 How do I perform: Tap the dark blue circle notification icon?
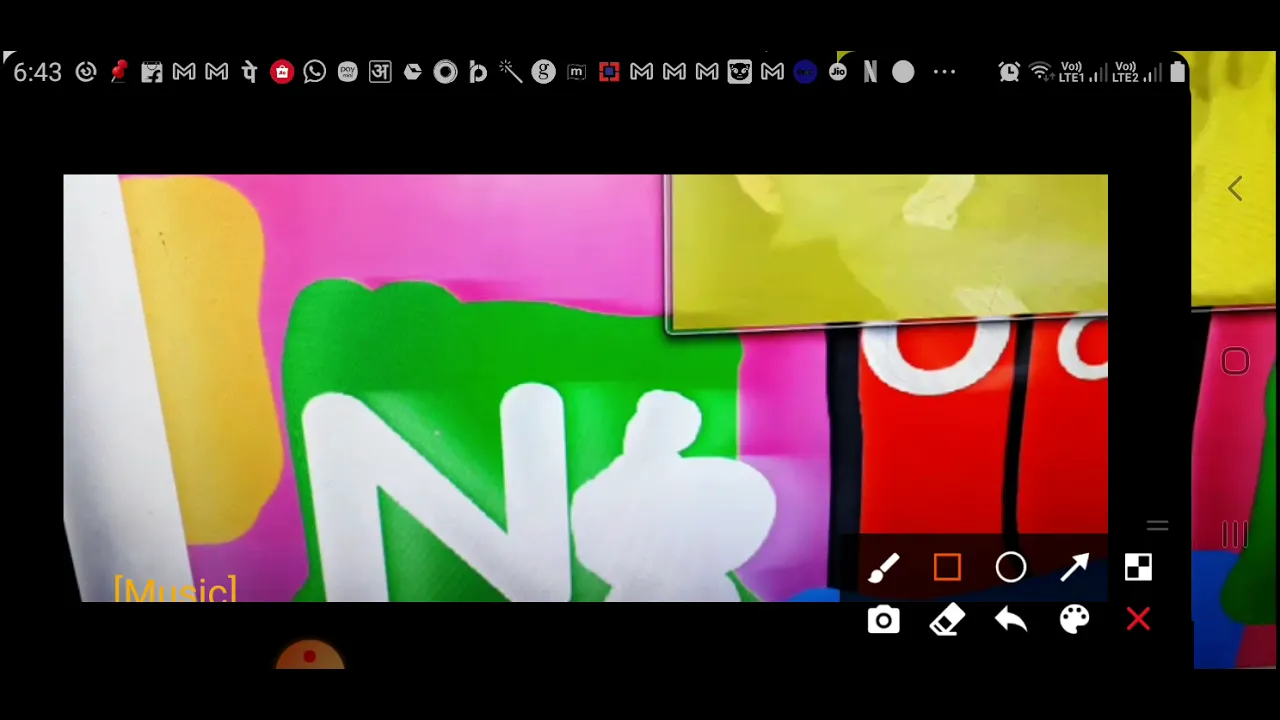coord(805,72)
